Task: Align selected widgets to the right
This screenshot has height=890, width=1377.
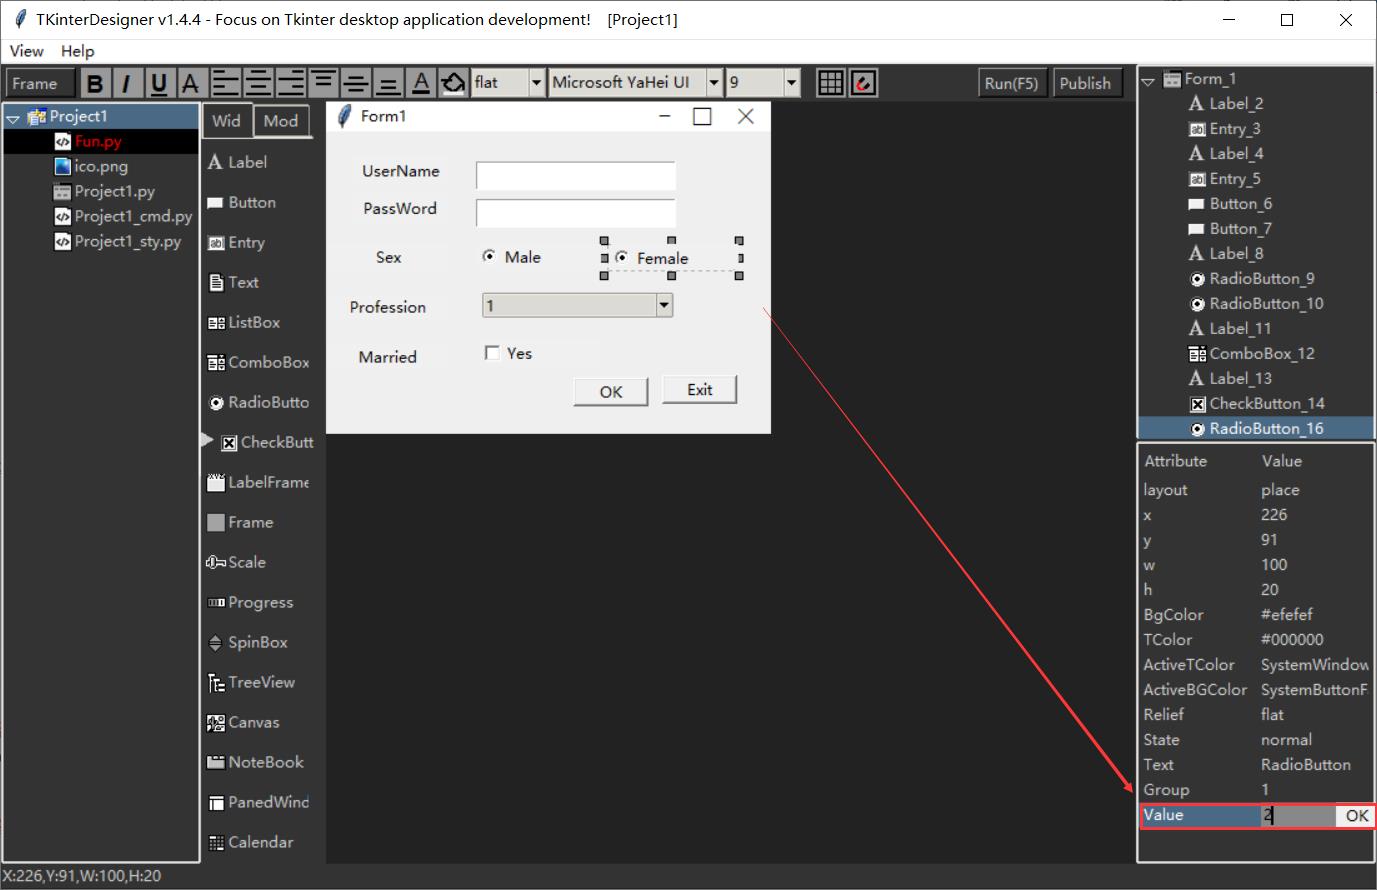Action: click(x=290, y=83)
